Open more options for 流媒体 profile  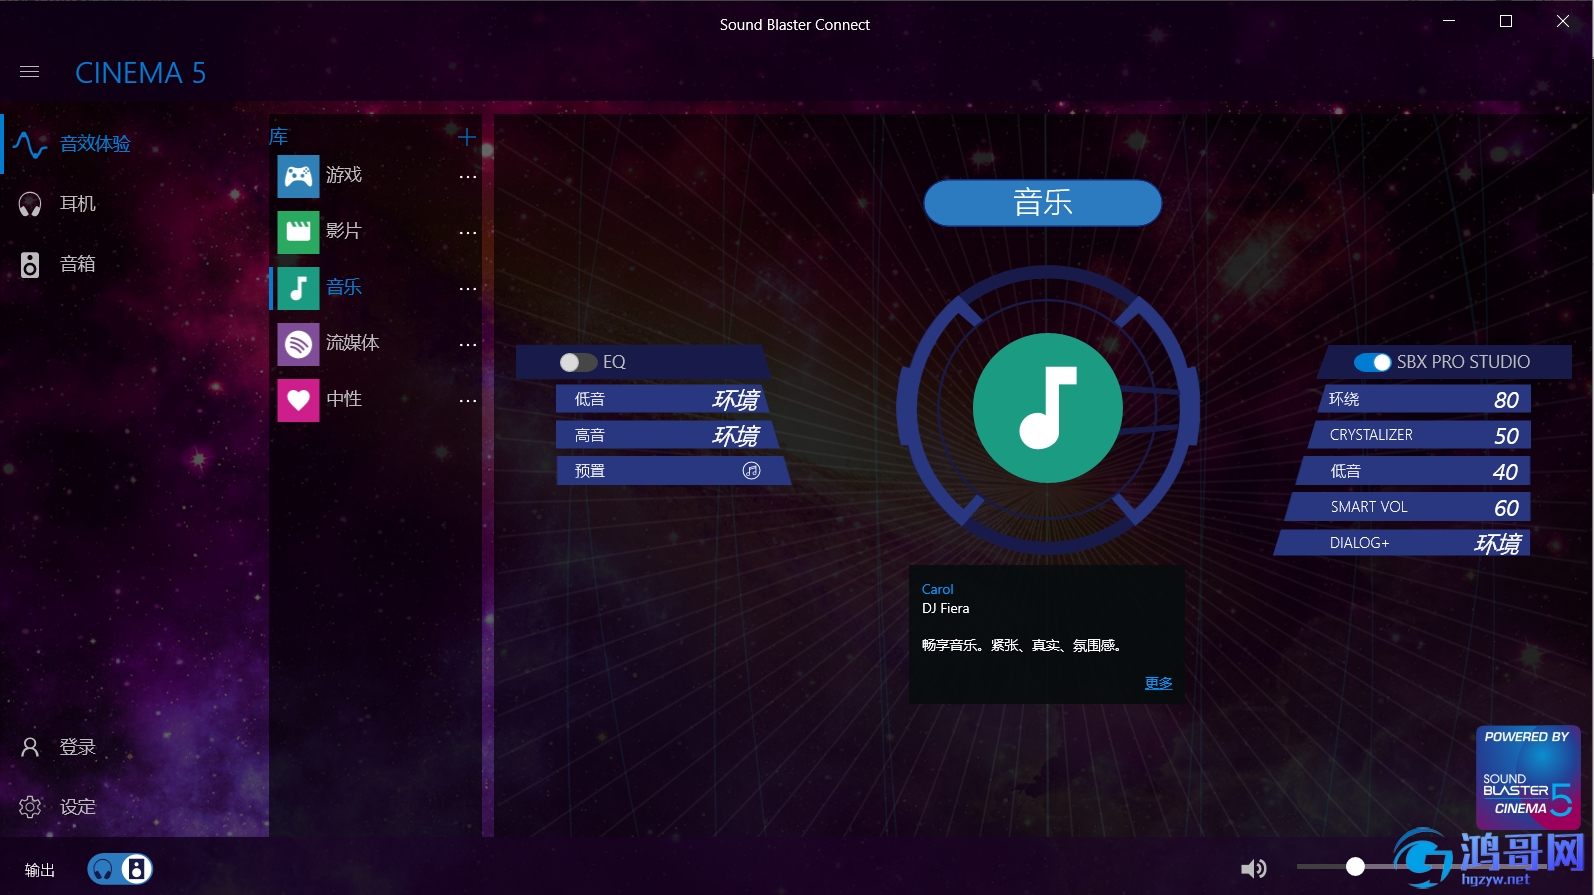(468, 345)
